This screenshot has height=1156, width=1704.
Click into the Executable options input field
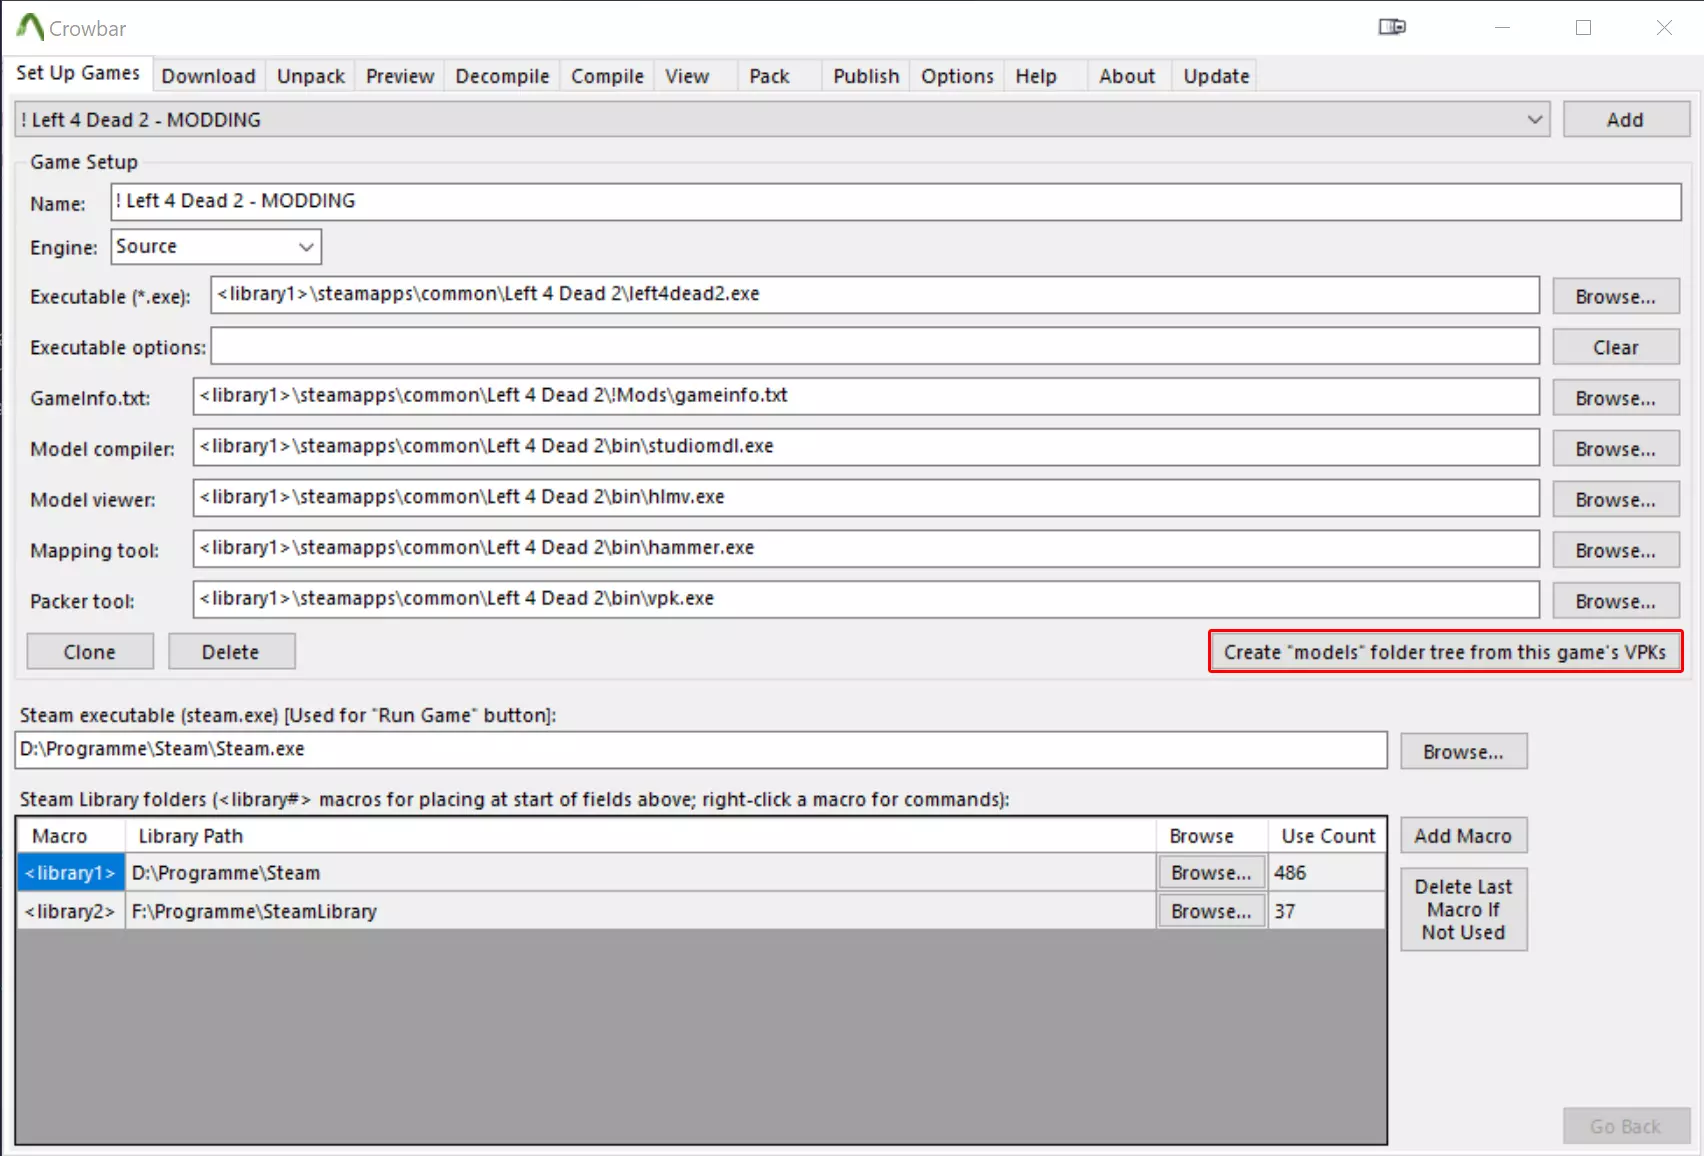(874, 347)
